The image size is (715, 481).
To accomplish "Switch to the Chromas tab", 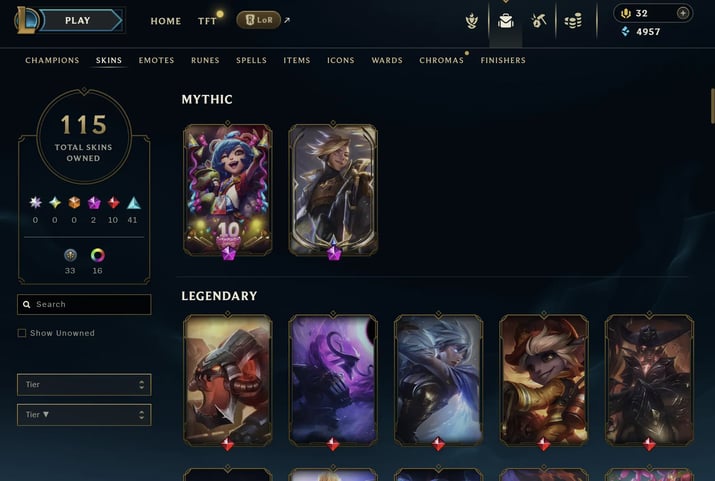I will tap(441, 60).
